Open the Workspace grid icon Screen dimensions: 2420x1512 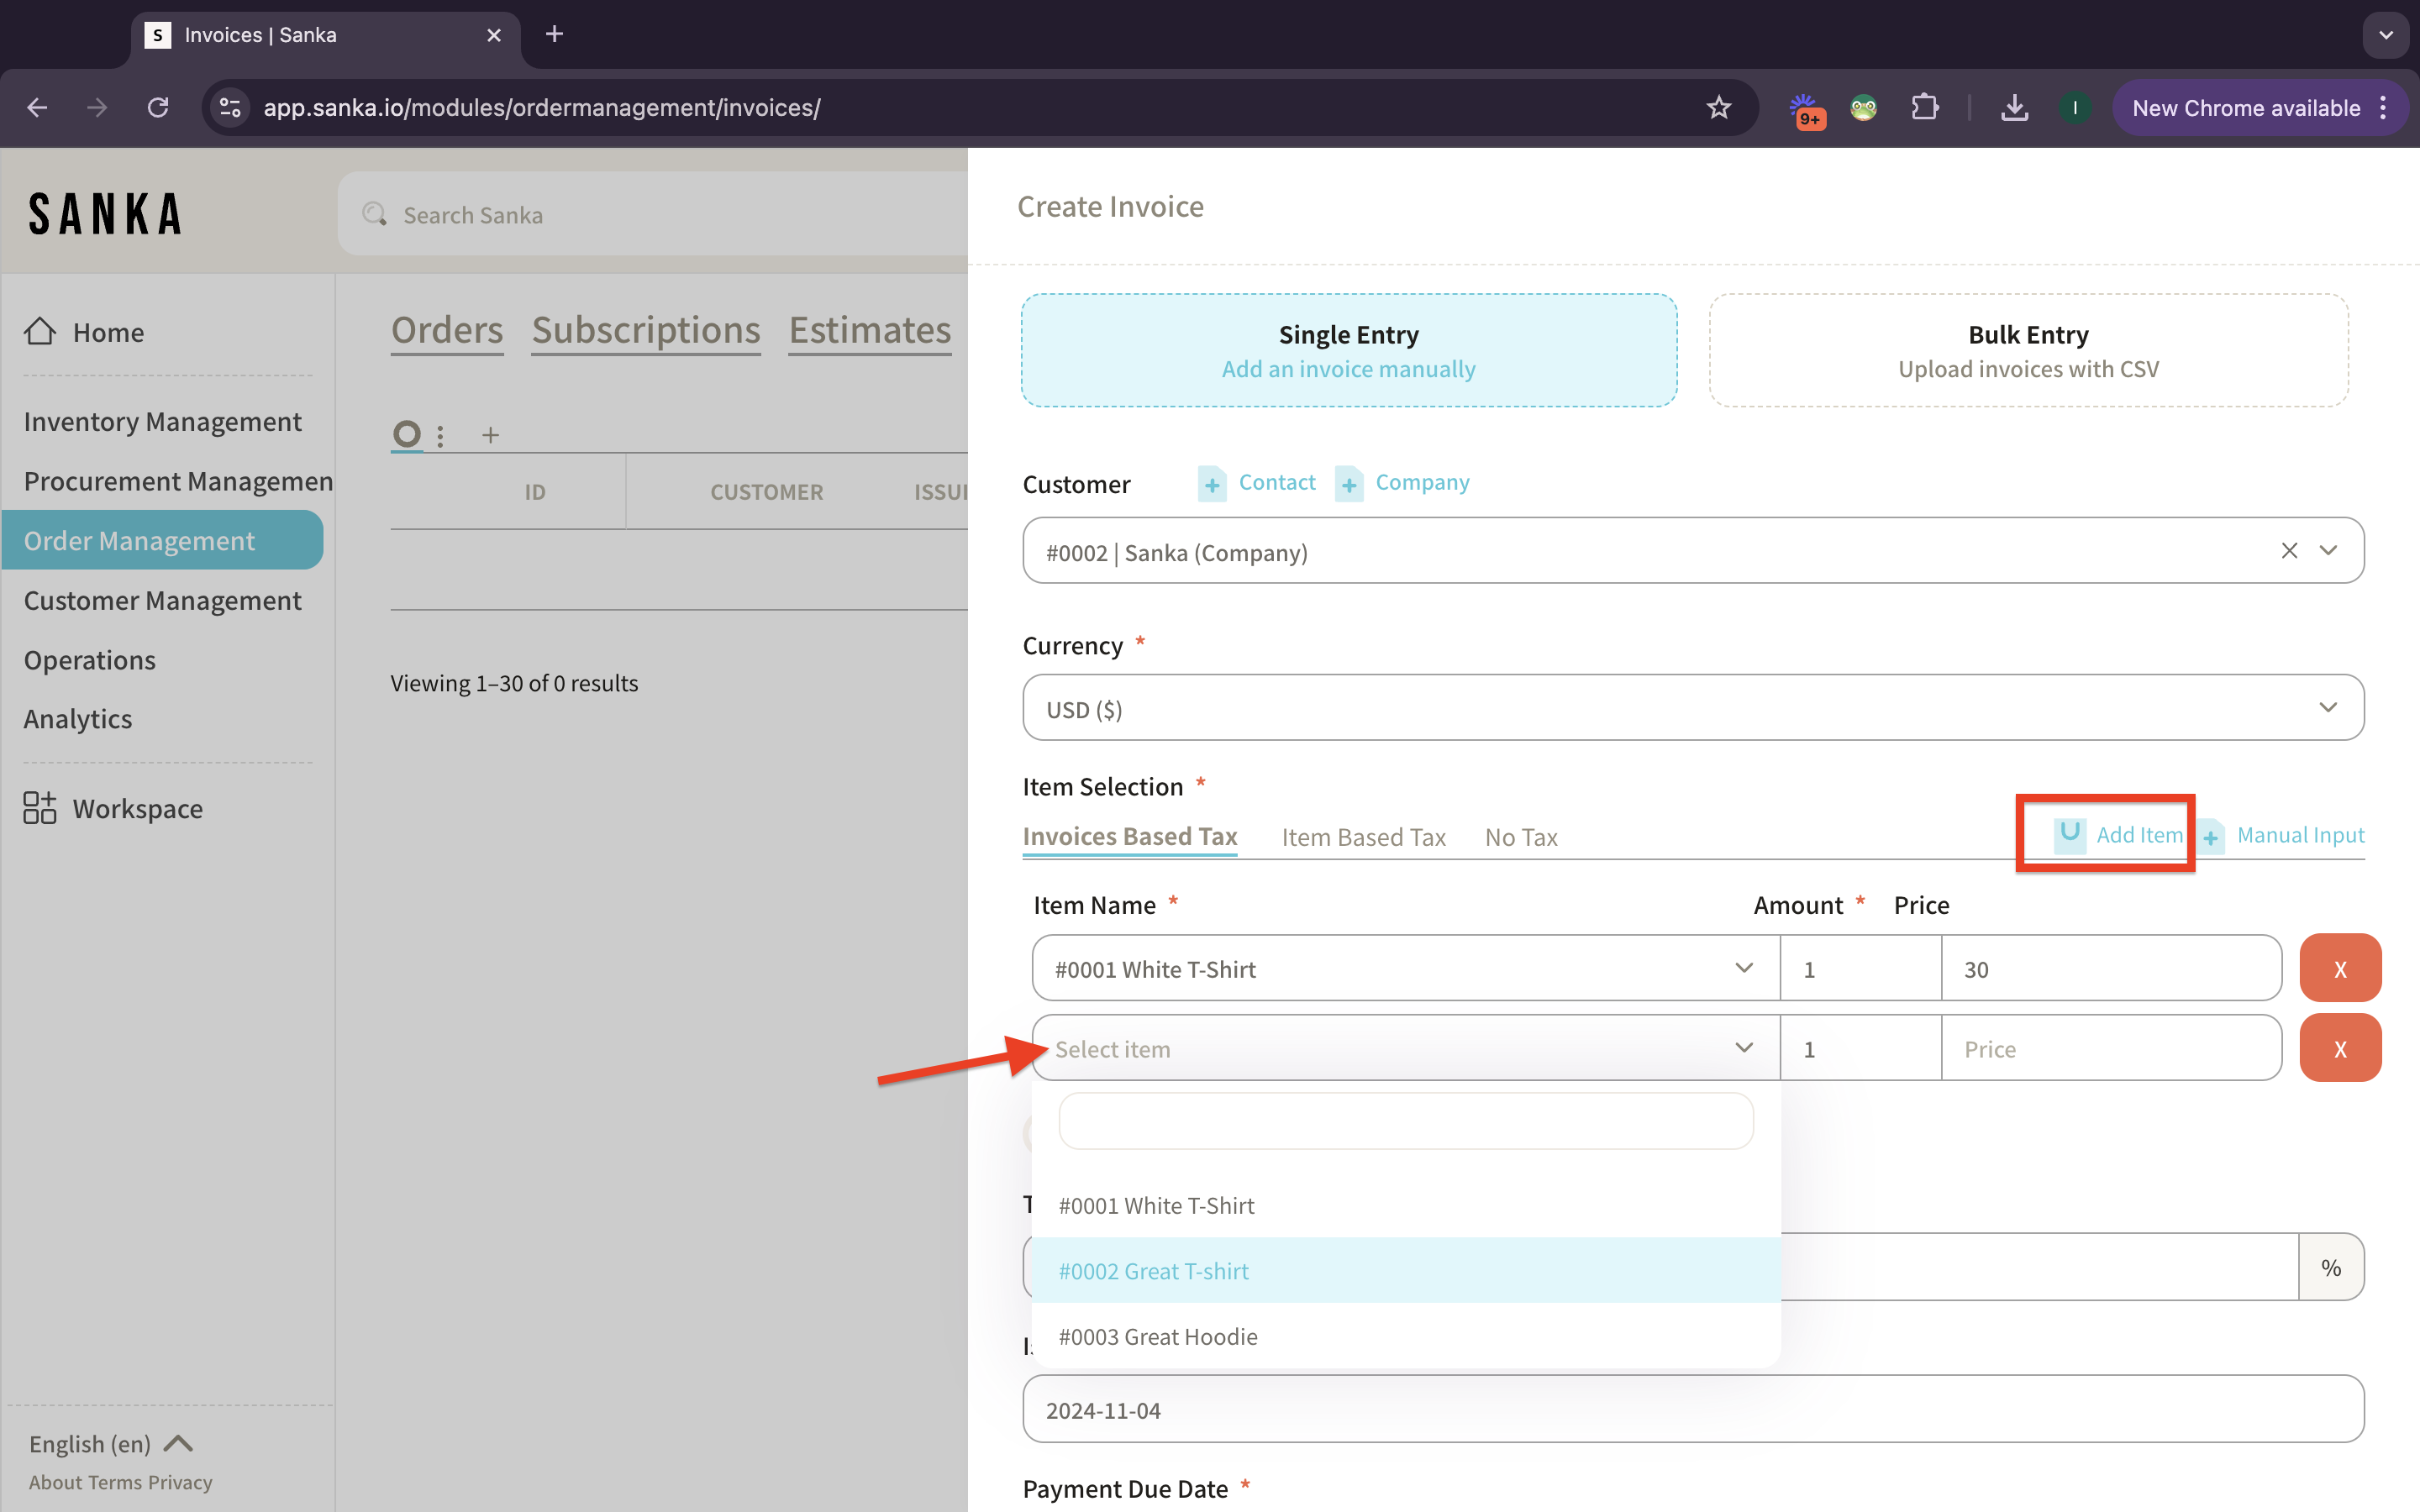point(40,808)
